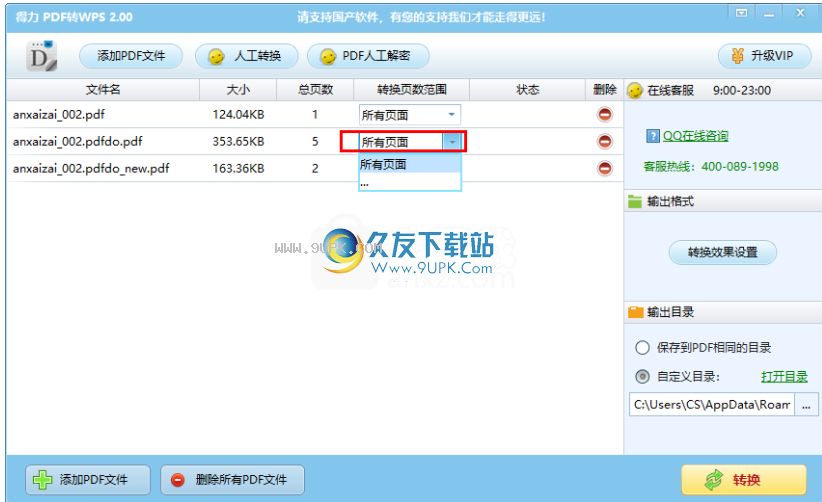822x502 pixels.
Task: Select file anxaizai_002.pdf row name
Action: pos(59,114)
